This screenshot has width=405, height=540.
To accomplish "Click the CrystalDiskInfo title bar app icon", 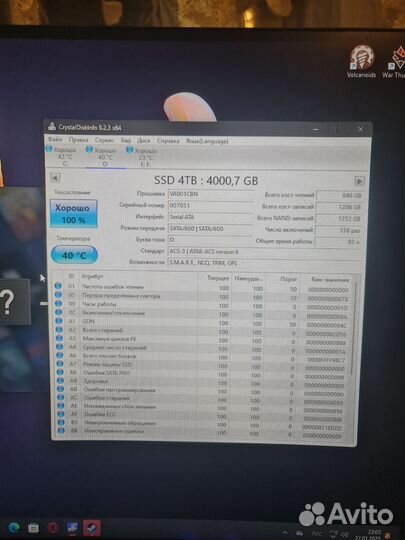I will 52,126.
